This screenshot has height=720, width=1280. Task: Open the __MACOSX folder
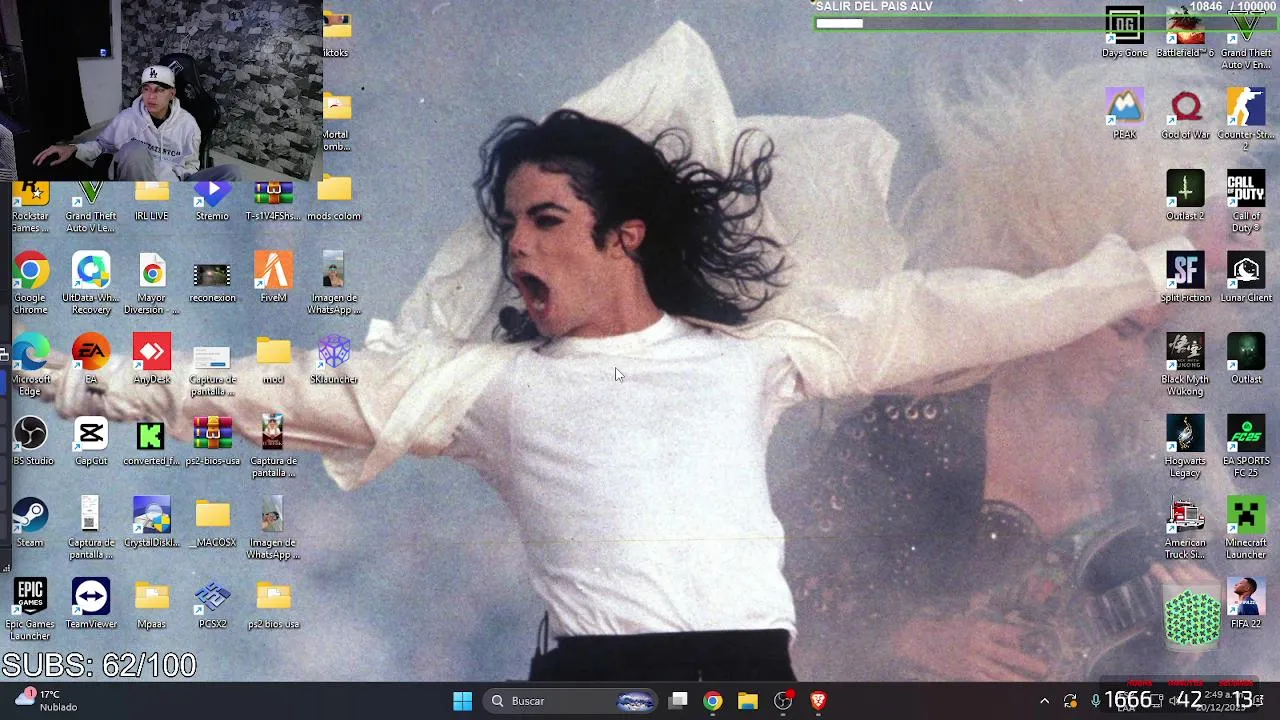click(212, 522)
